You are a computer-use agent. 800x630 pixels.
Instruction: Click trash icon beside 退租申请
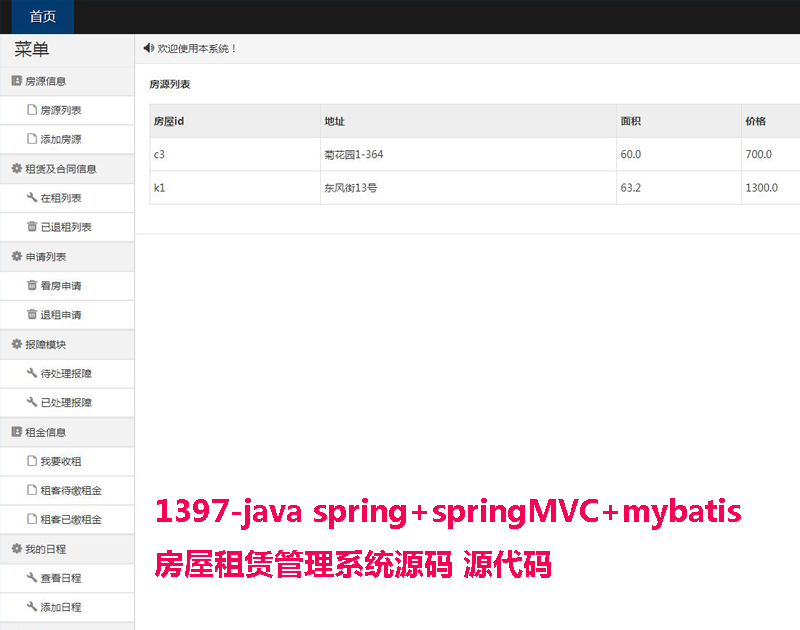pyautogui.click(x=32, y=314)
